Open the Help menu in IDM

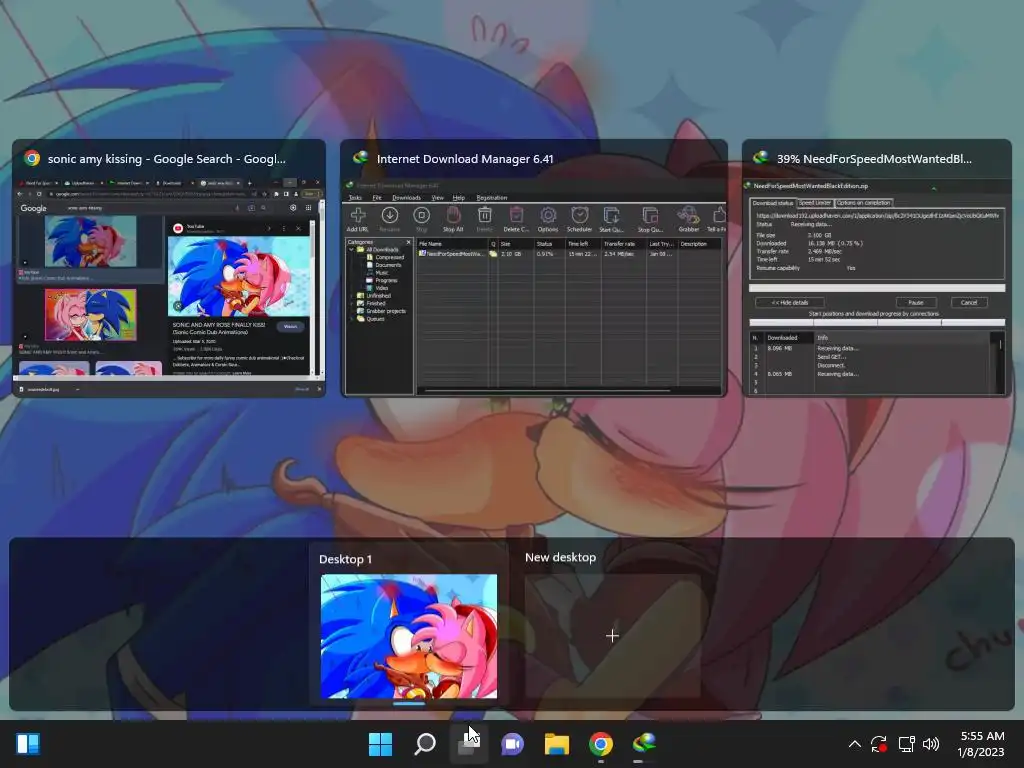(x=458, y=197)
